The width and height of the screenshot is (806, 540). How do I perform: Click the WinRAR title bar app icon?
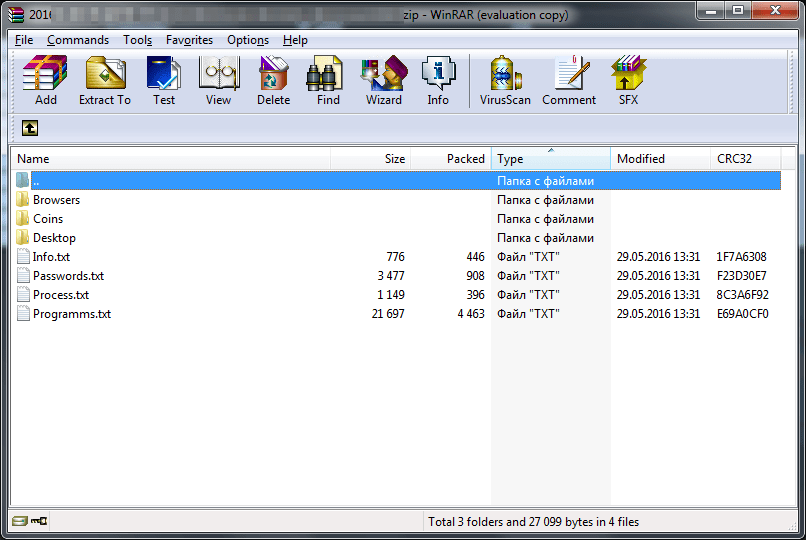pyautogui.click(x=16, y=14)
